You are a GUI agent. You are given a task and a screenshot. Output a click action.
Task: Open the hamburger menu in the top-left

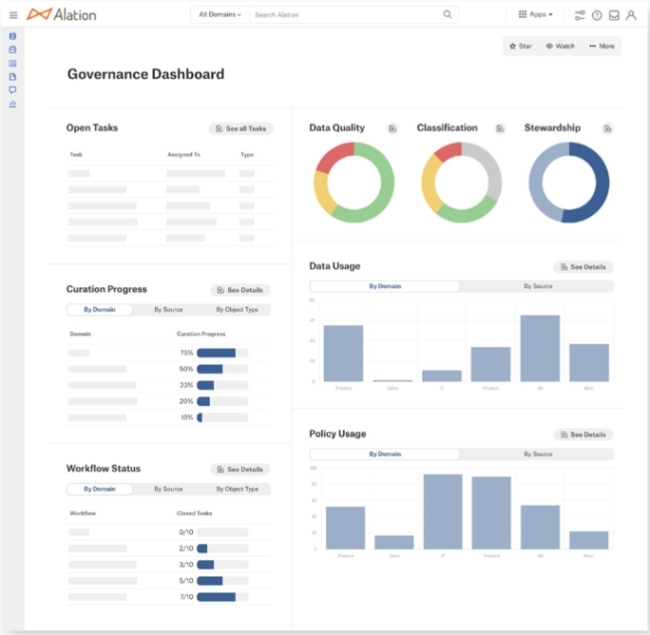click(13, 15)
